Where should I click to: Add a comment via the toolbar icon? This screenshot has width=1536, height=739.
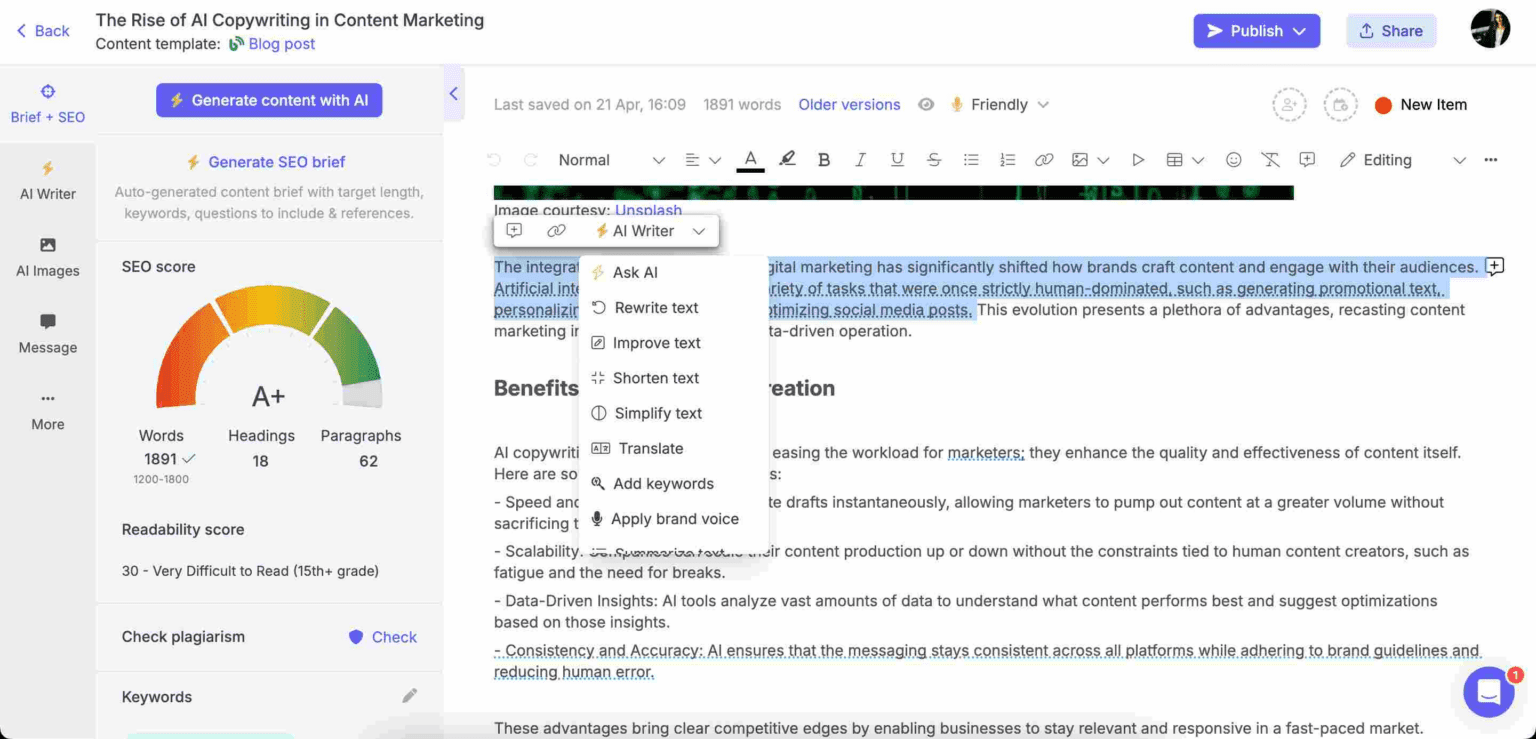(1307, 159)
